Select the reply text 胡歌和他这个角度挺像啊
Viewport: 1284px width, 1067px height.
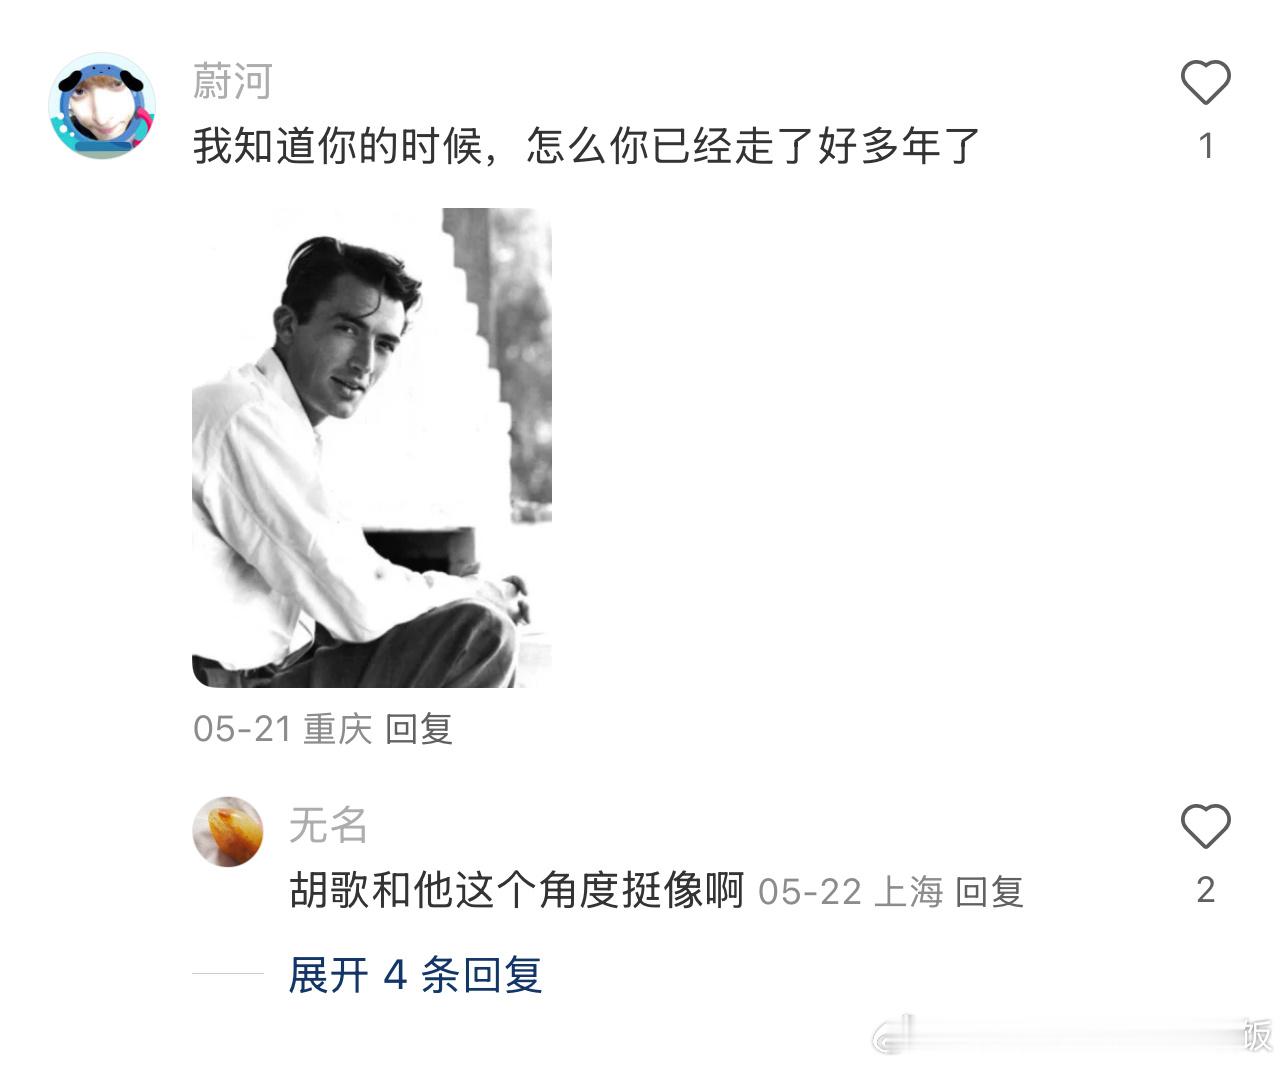(517, 889)
